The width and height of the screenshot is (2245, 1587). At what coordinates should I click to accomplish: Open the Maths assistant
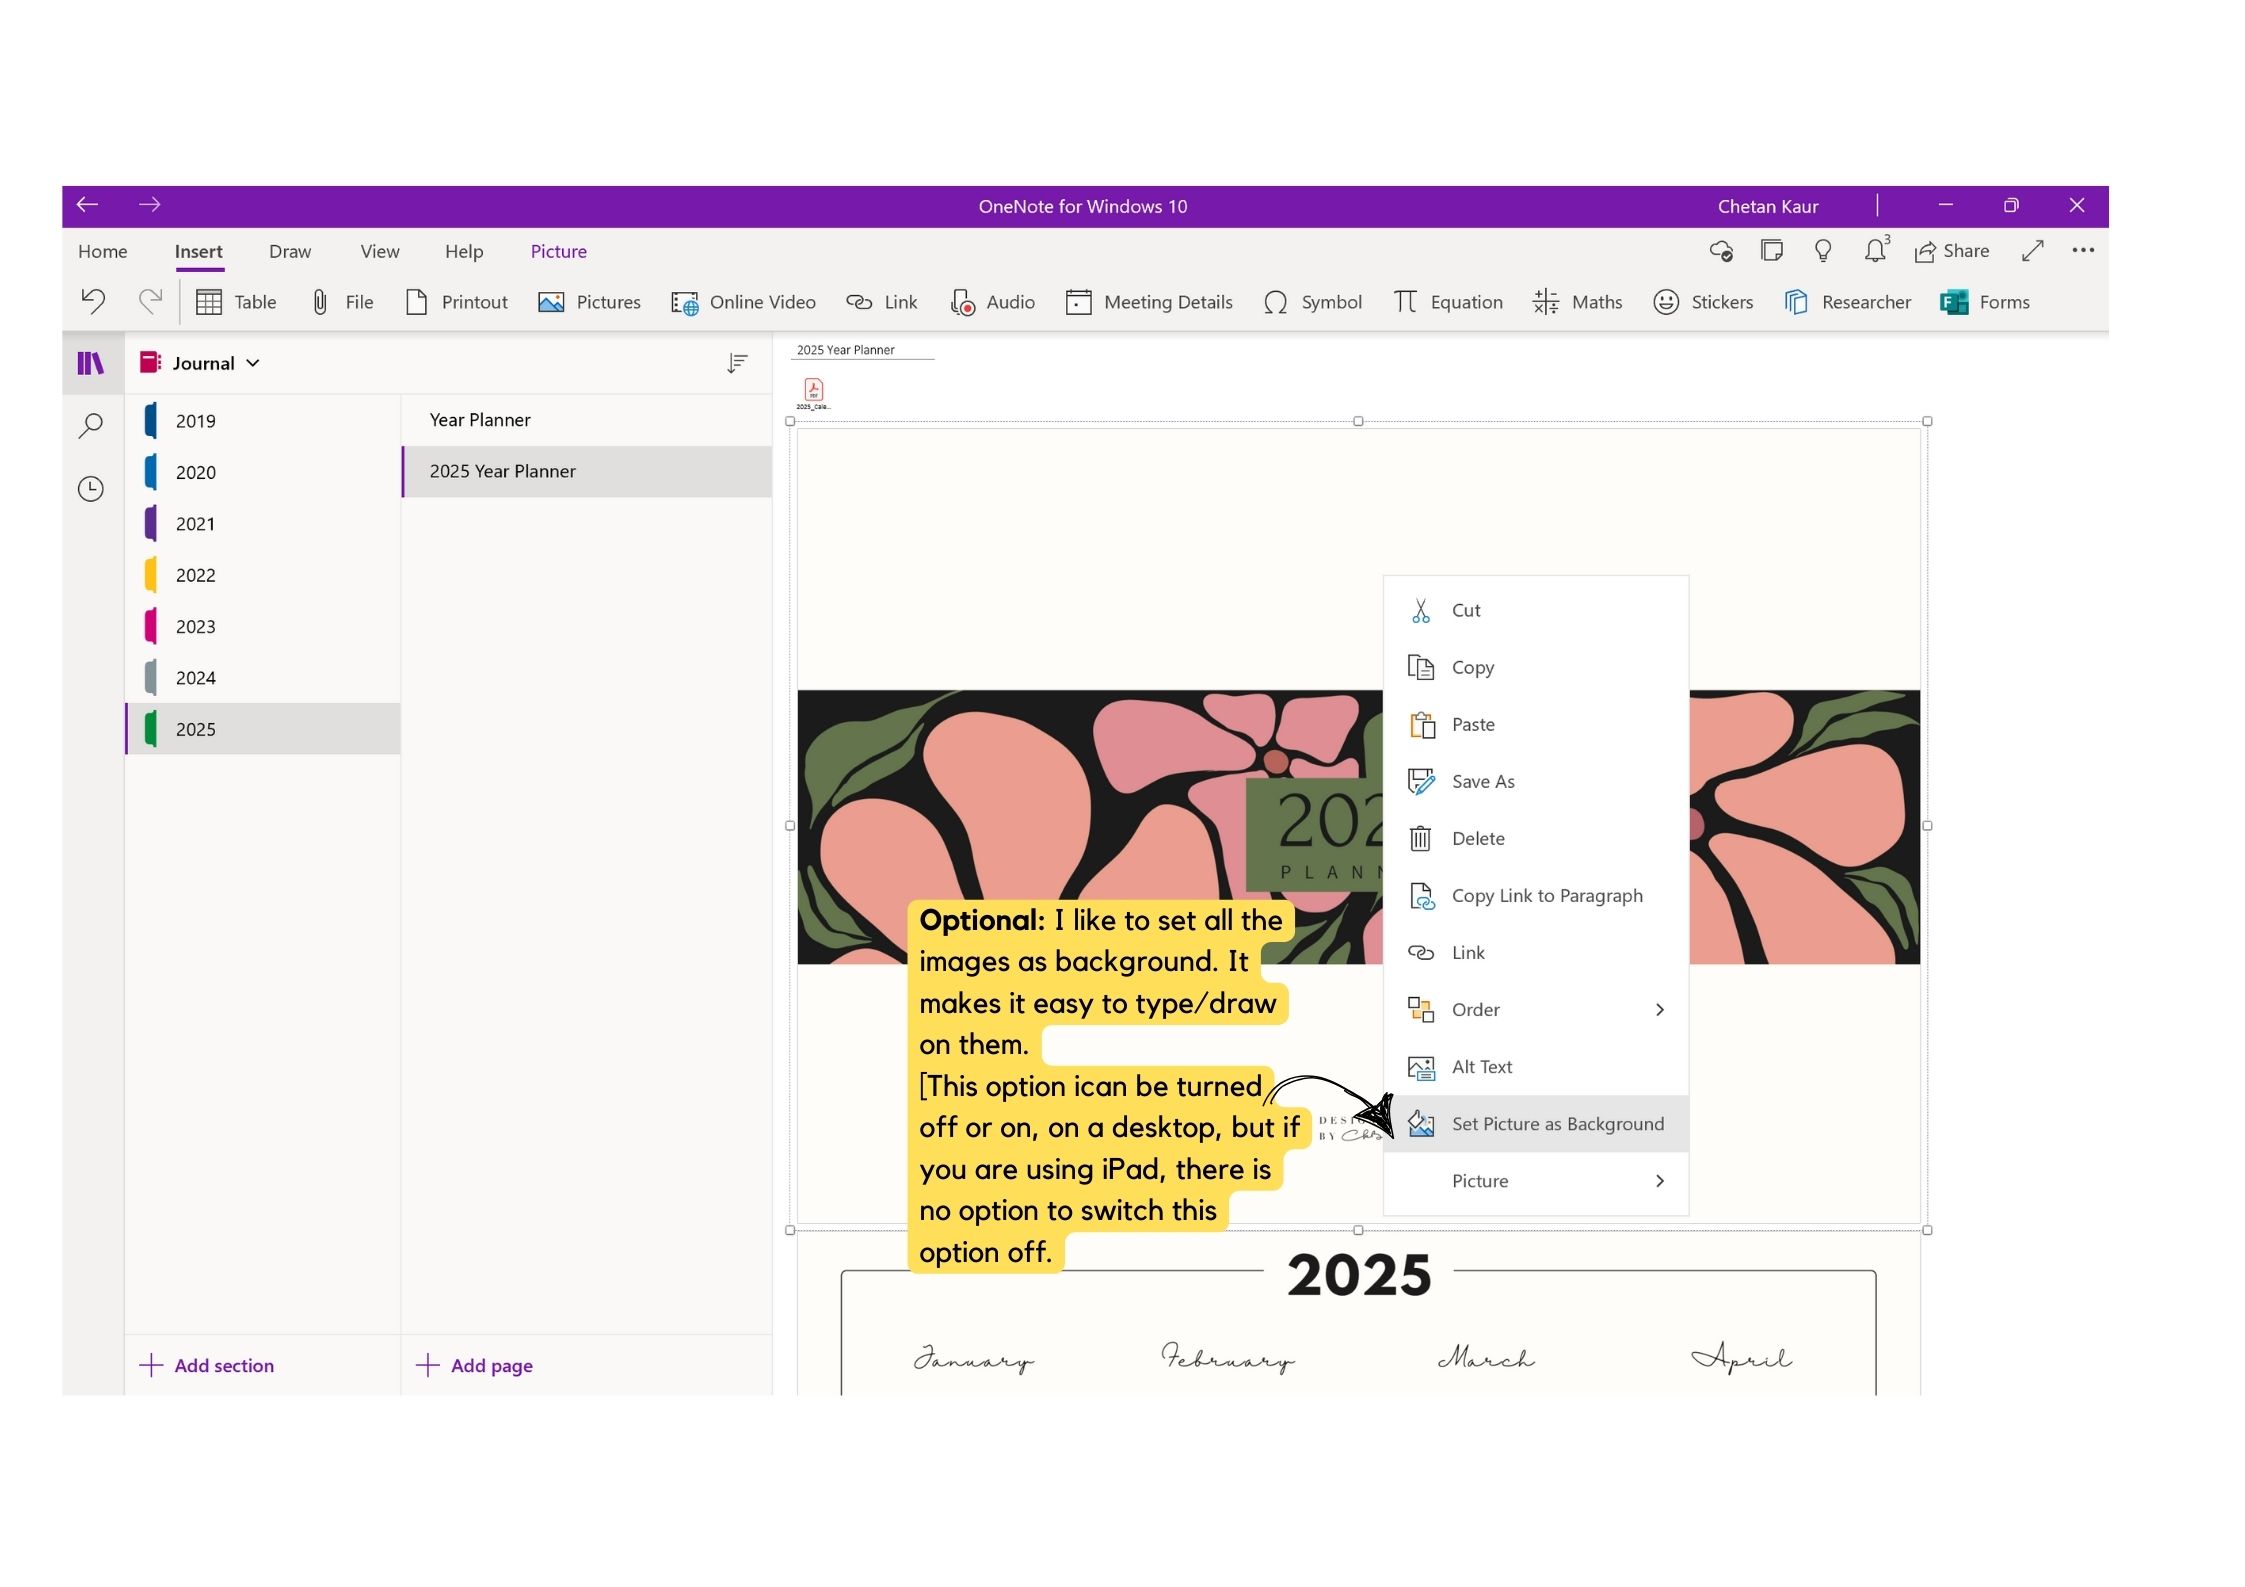1577,302
